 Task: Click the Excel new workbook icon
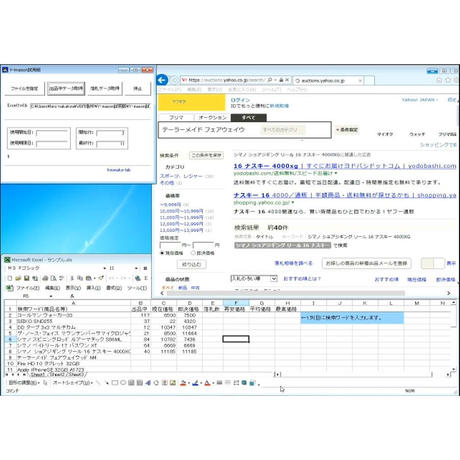[x=10, y=278]
